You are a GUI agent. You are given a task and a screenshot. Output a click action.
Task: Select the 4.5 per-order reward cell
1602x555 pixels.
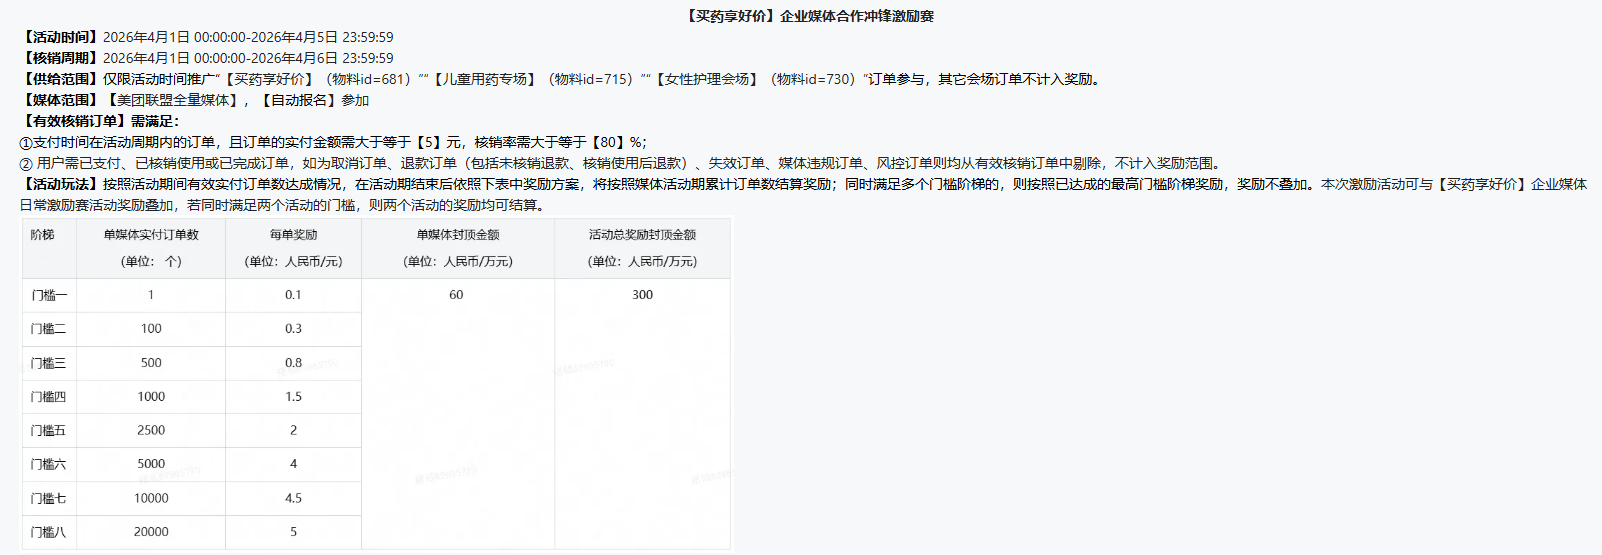tap(293, 498)
